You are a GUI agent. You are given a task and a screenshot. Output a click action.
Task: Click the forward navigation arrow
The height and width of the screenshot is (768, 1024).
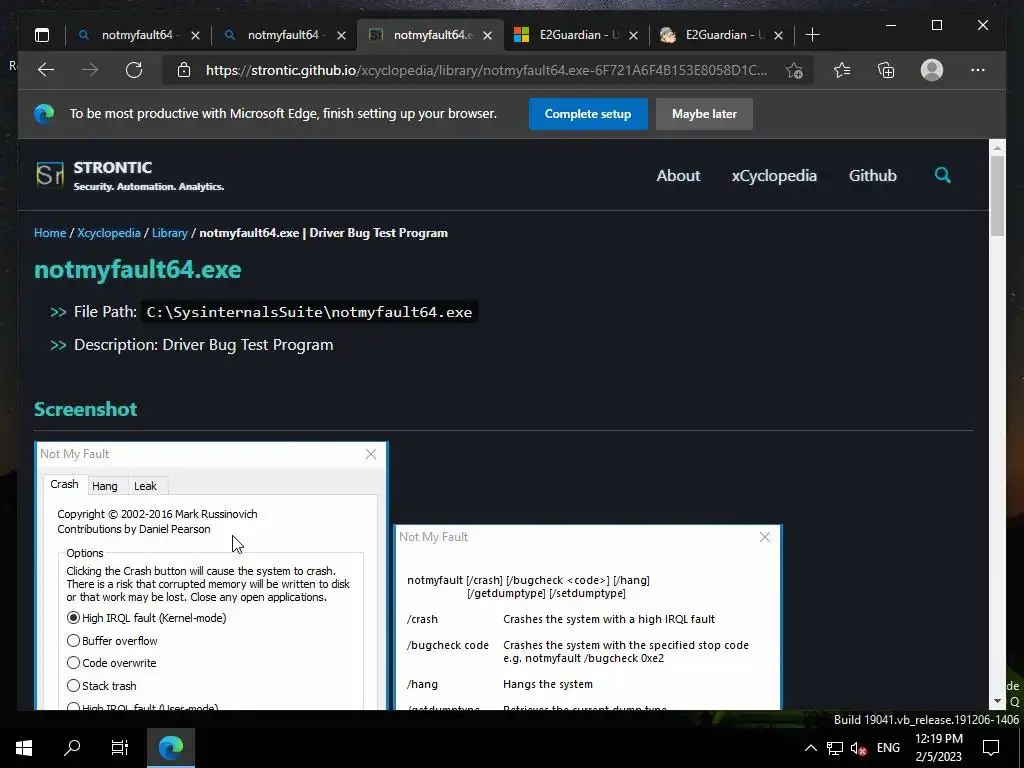[x=90, y=70]
